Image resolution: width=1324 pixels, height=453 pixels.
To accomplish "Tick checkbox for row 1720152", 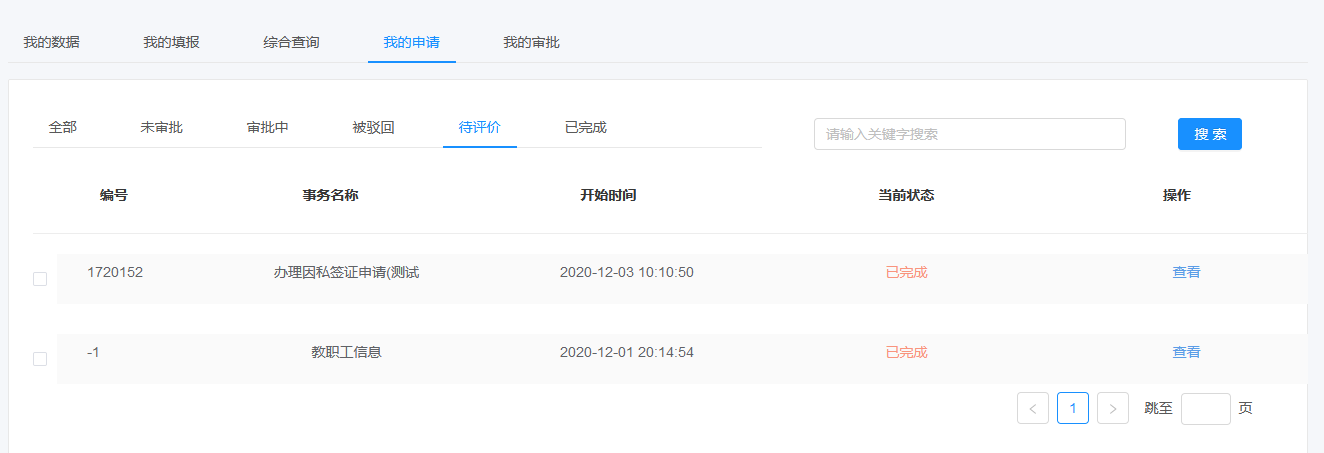I will pos(40,279).
